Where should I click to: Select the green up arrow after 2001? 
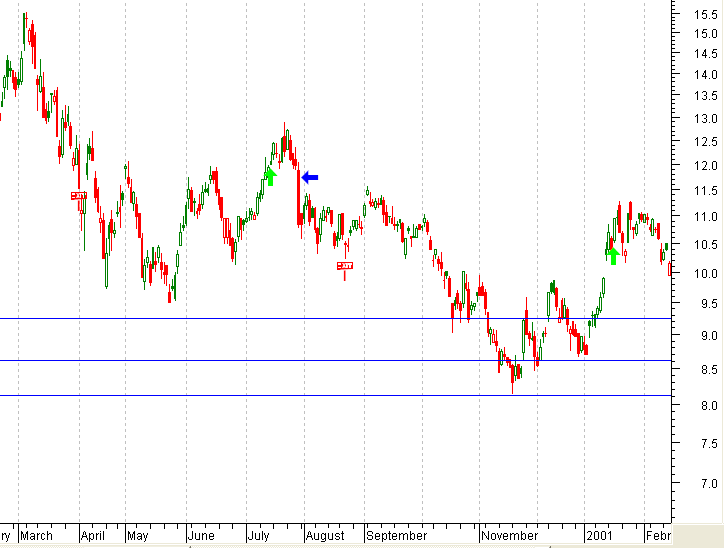[613, 256]
